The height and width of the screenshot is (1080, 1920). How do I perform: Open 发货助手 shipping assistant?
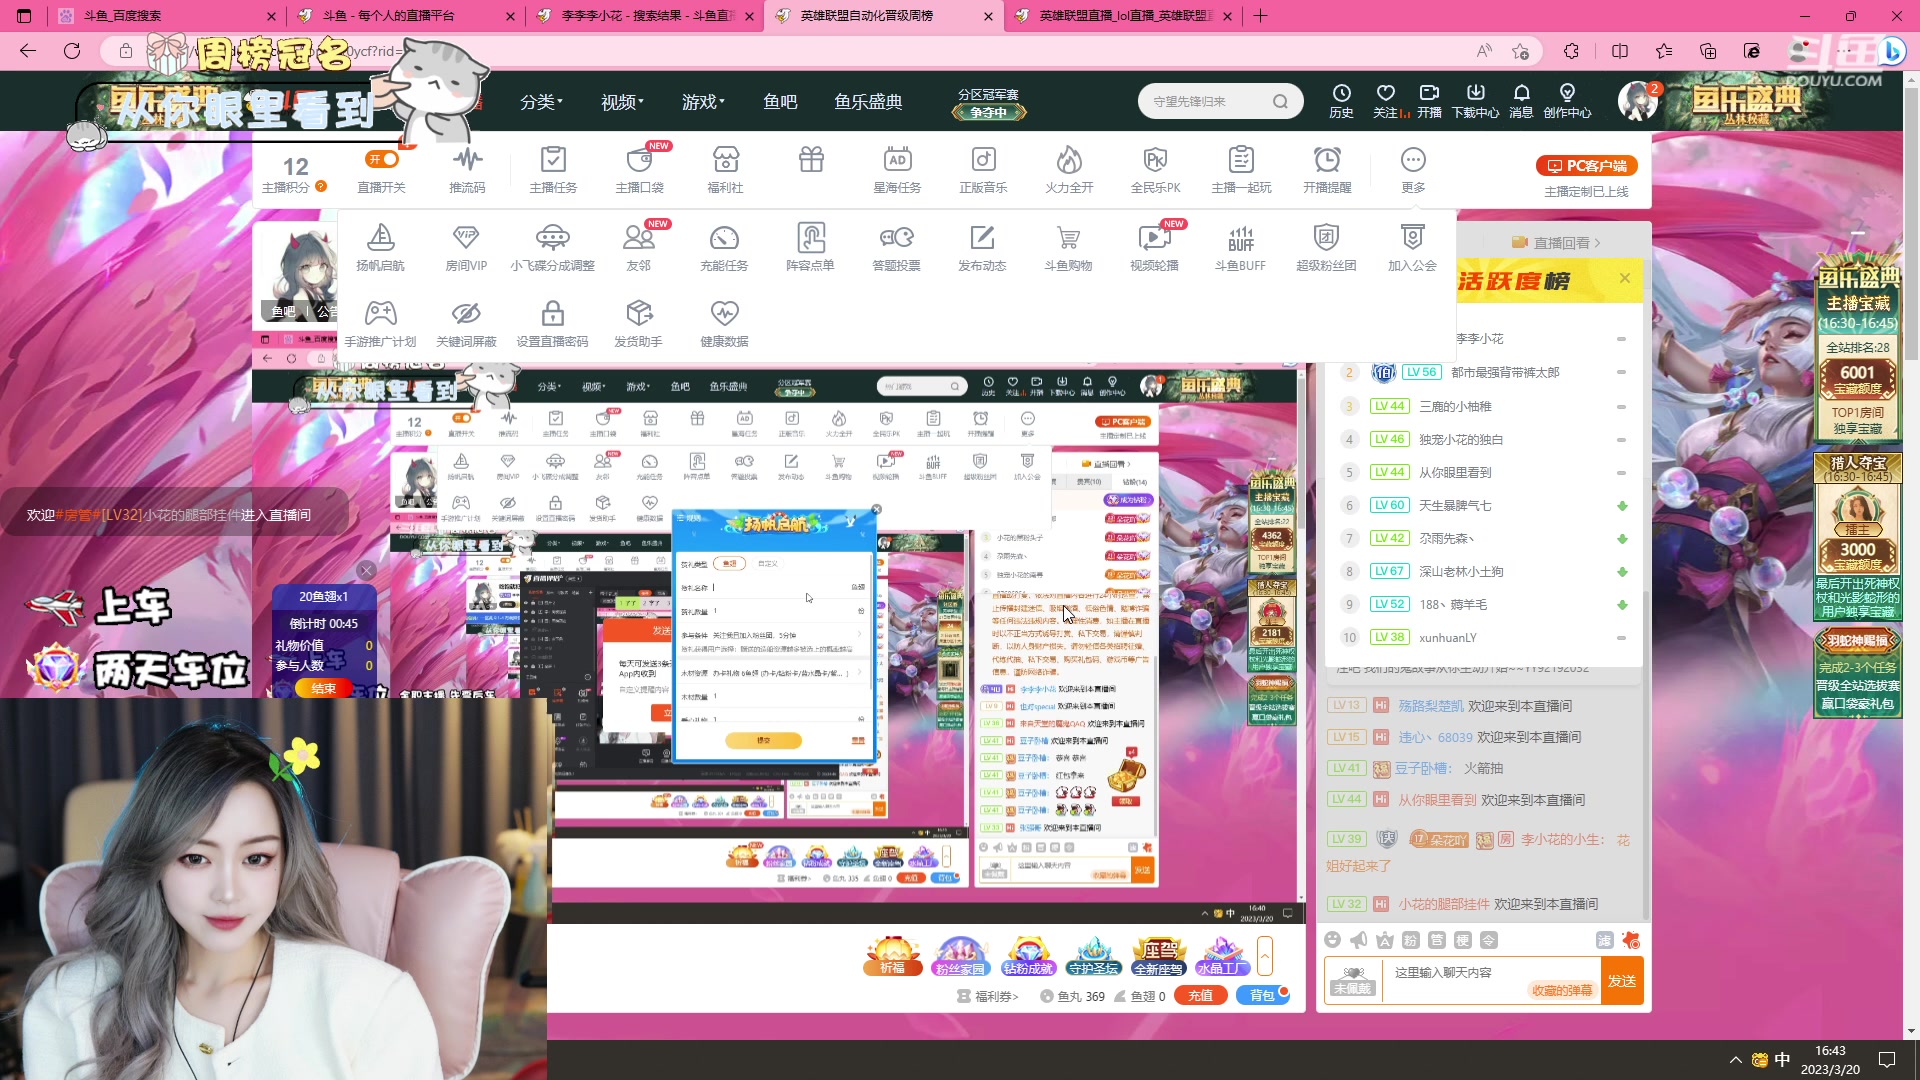[638, 324]
